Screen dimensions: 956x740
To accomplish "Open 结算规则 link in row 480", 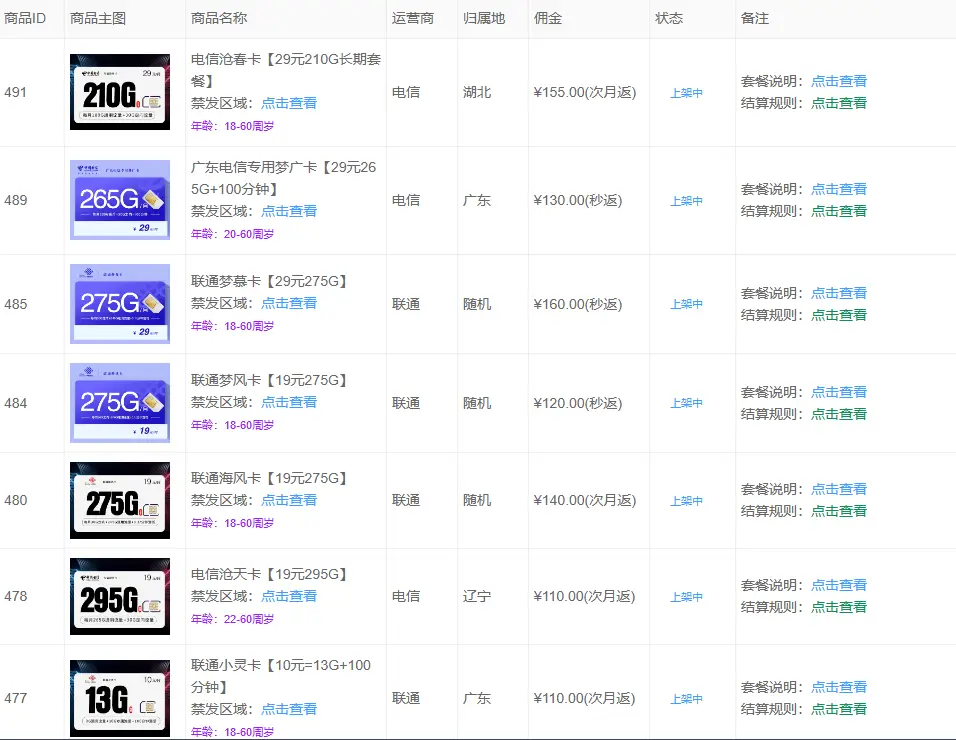I will point(839,511).
